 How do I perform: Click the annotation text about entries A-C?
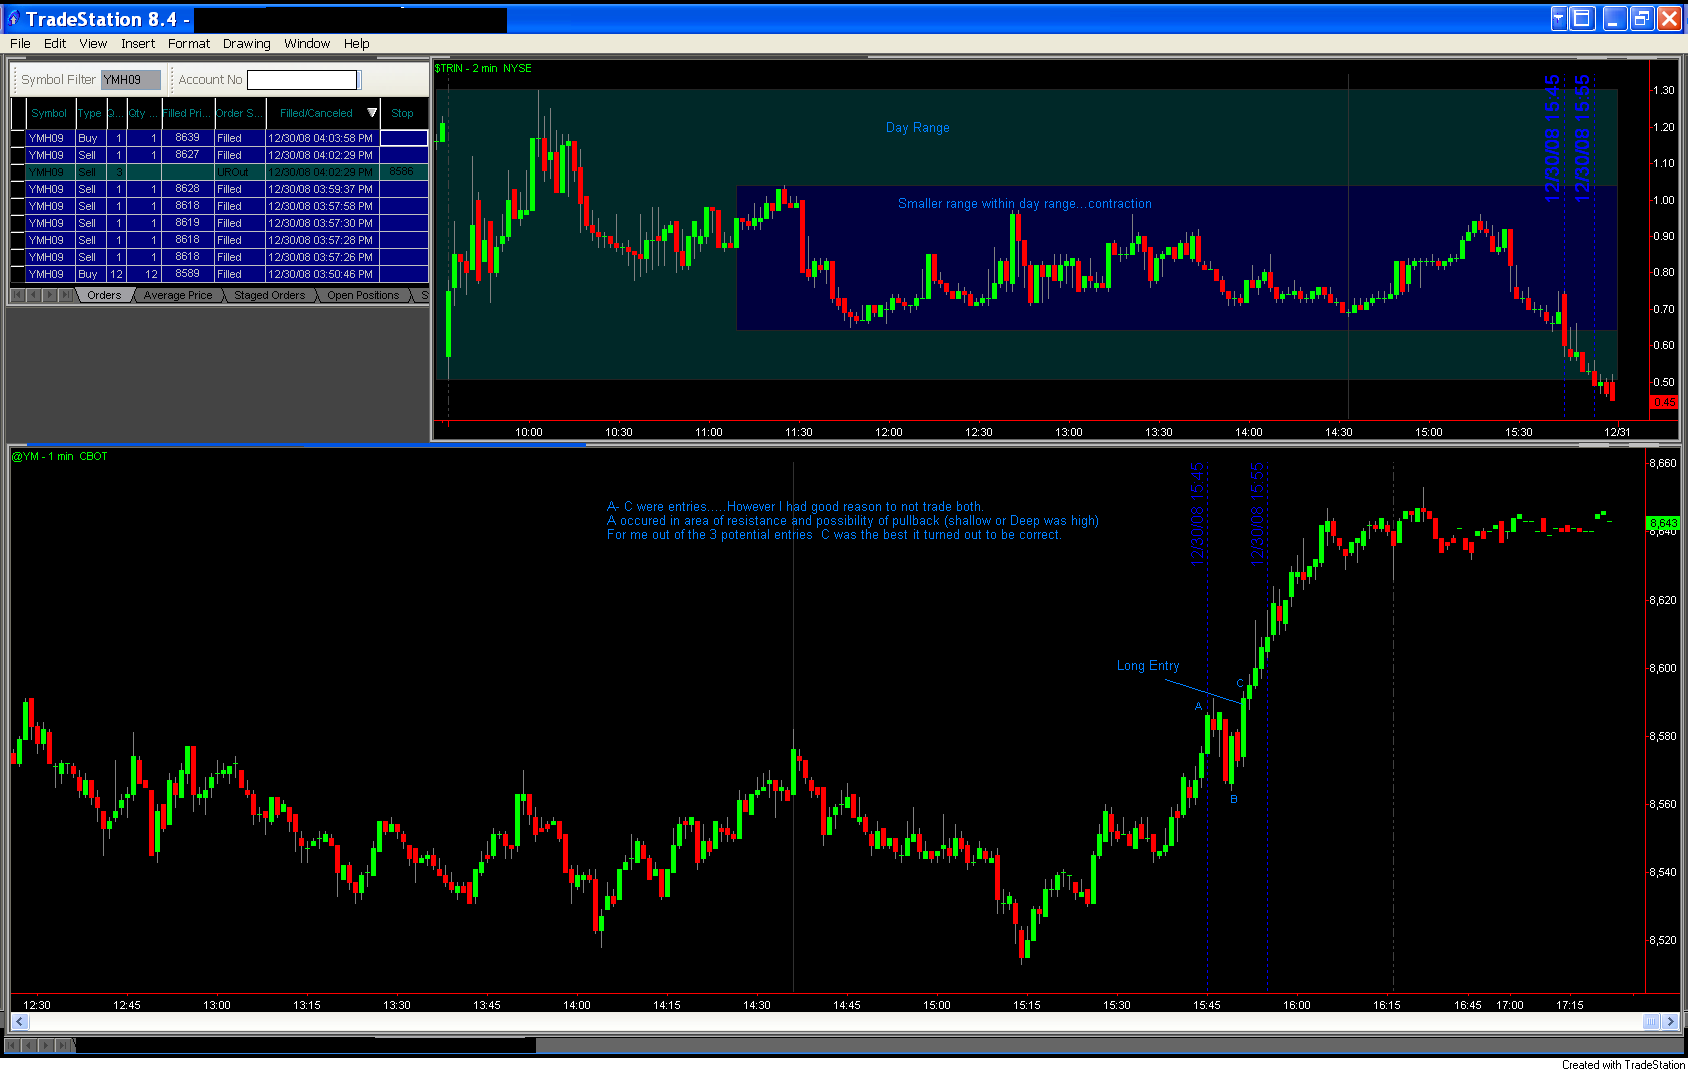click(852, 521)
